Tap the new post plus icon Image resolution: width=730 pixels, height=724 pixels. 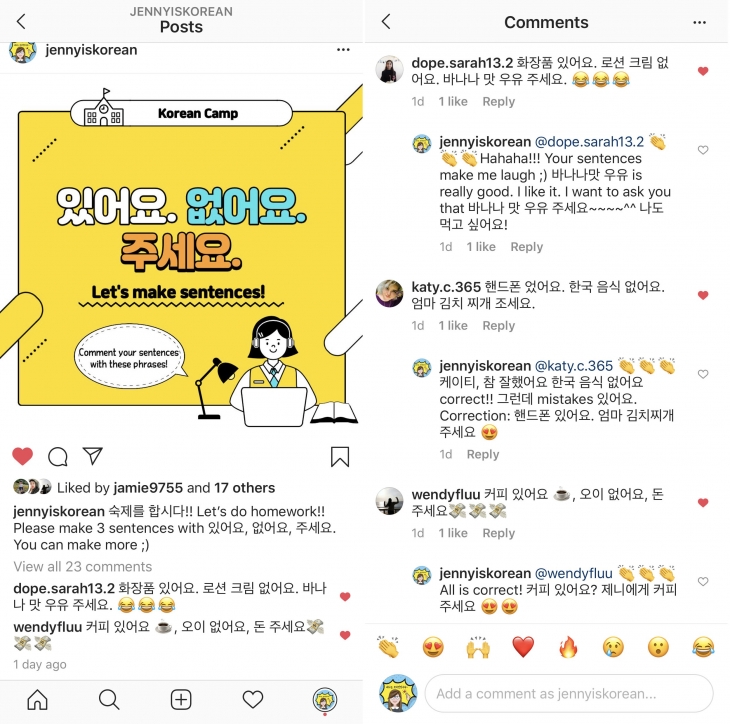(x=181, y=699)
